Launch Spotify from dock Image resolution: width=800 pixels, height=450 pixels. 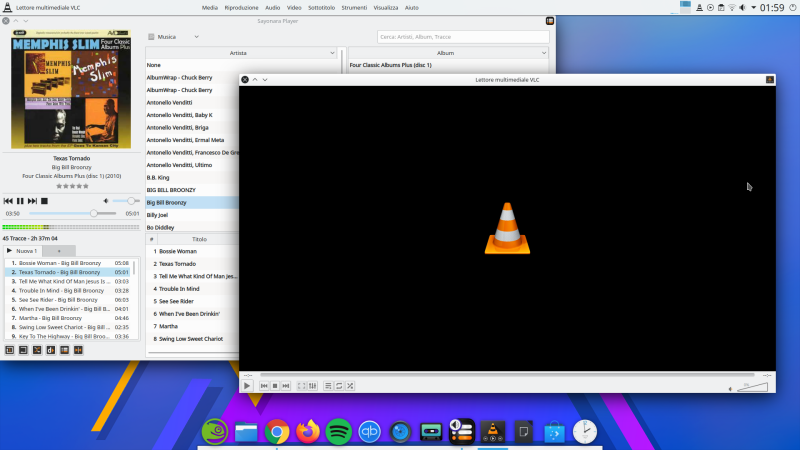(338, 432)
